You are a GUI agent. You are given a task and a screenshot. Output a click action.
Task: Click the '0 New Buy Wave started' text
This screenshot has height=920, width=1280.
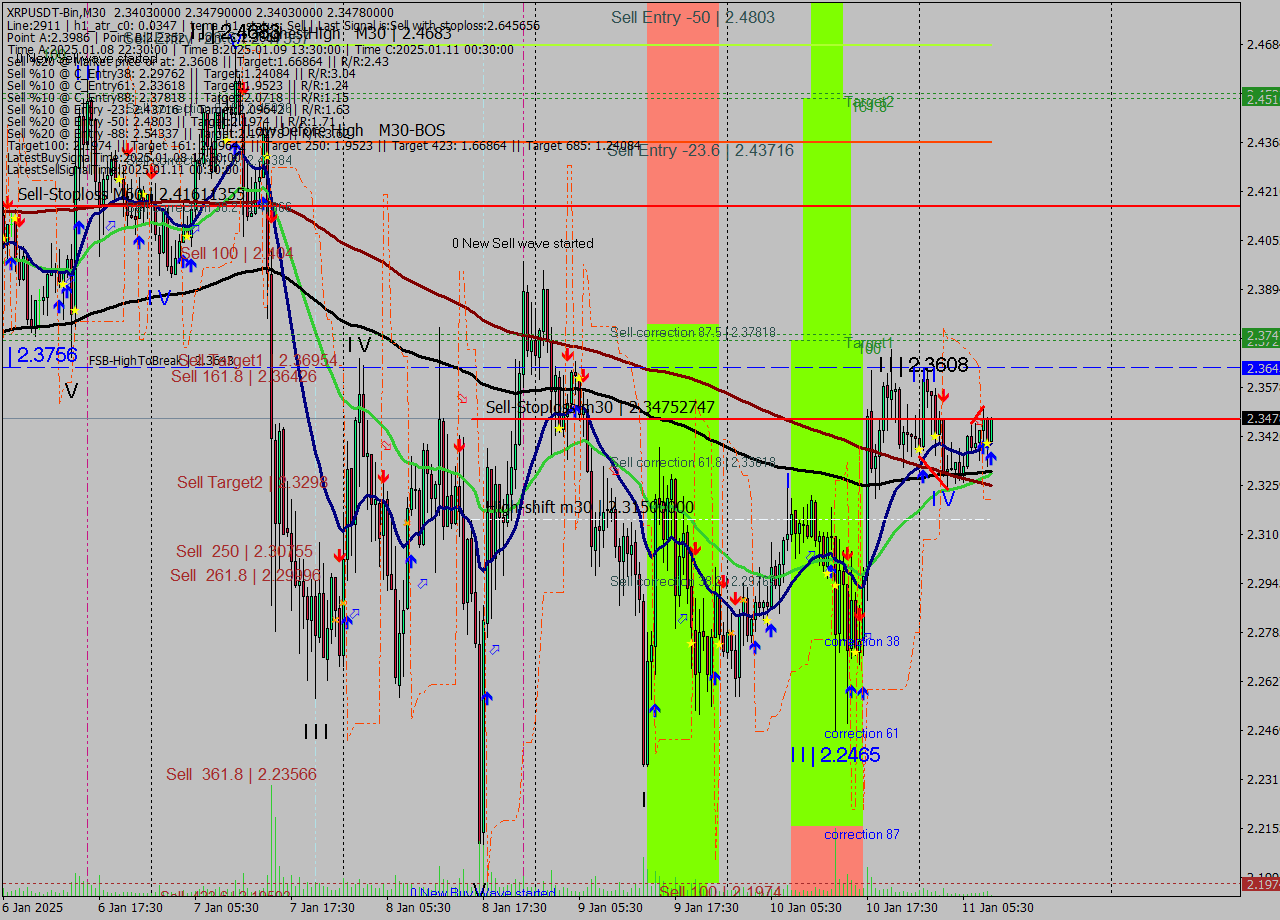(x=483, y=893)
